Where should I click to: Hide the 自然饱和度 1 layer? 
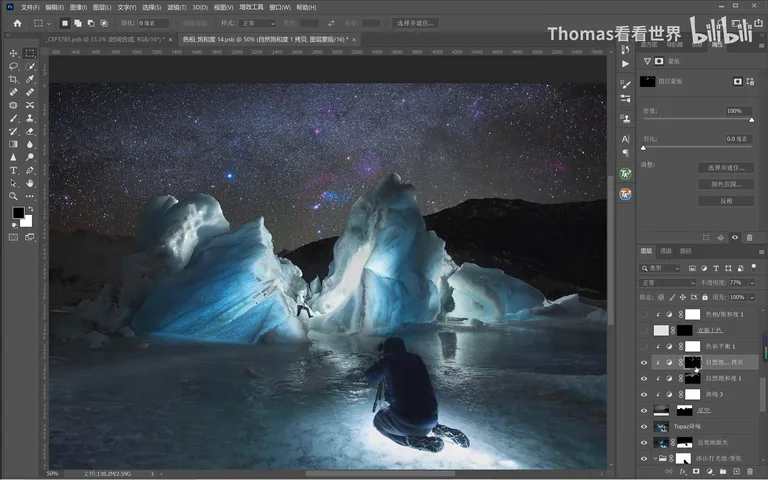point(644,379)
